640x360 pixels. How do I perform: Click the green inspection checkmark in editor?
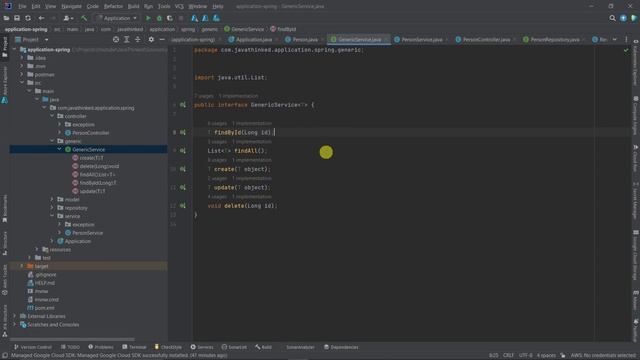(x=626, y=50)
